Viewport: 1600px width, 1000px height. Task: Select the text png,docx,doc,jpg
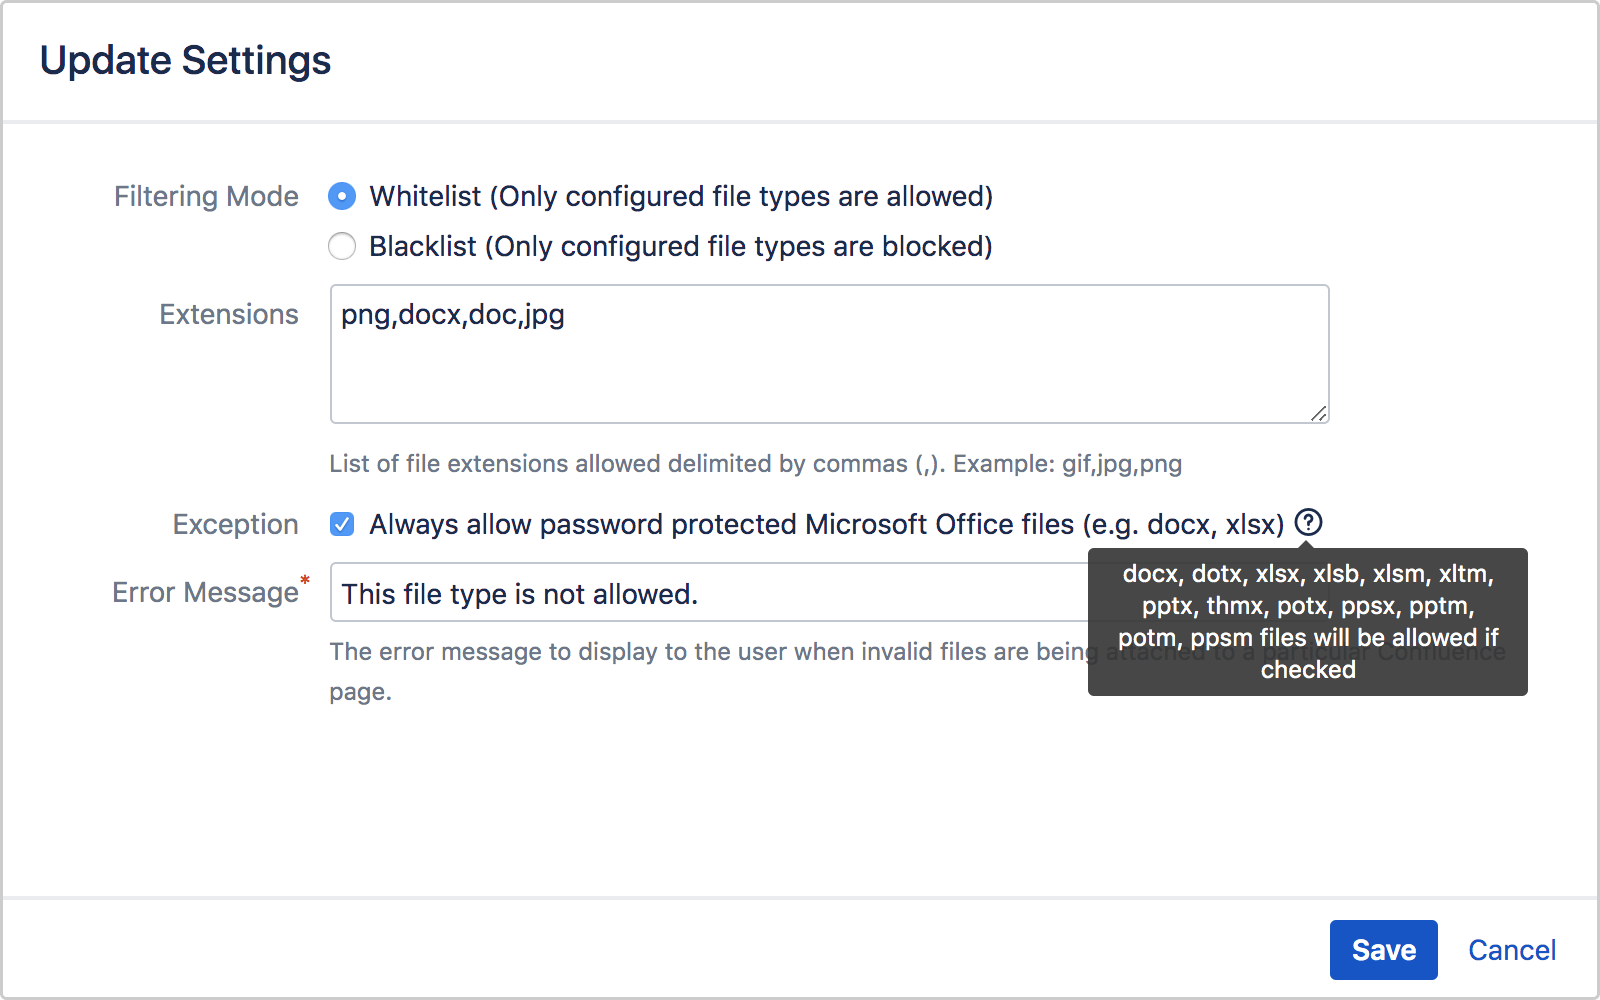coord(451,315)
